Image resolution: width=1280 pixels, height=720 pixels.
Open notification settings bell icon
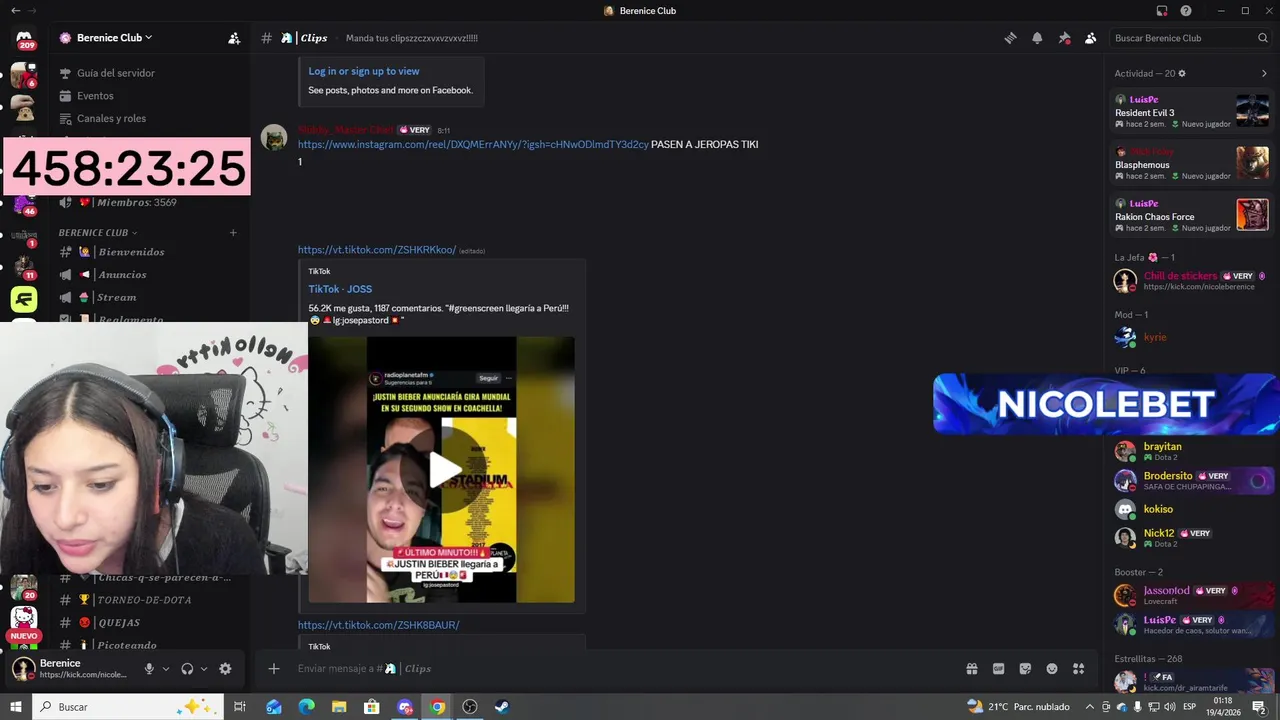click(x=1037, y=38)
